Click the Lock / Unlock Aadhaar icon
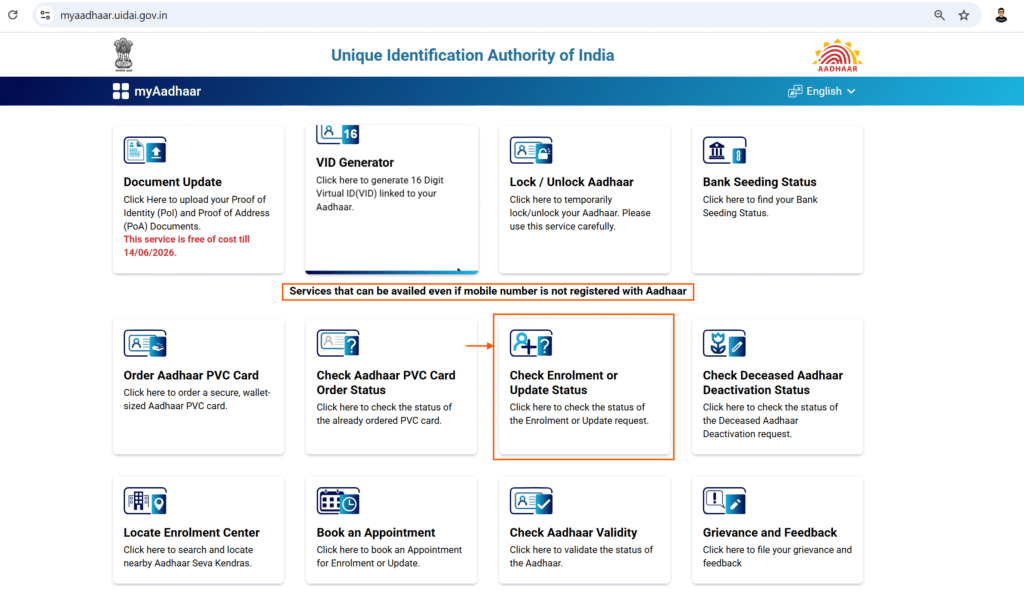The height and width of the screenshot is (600, 1024). [531, 151]
